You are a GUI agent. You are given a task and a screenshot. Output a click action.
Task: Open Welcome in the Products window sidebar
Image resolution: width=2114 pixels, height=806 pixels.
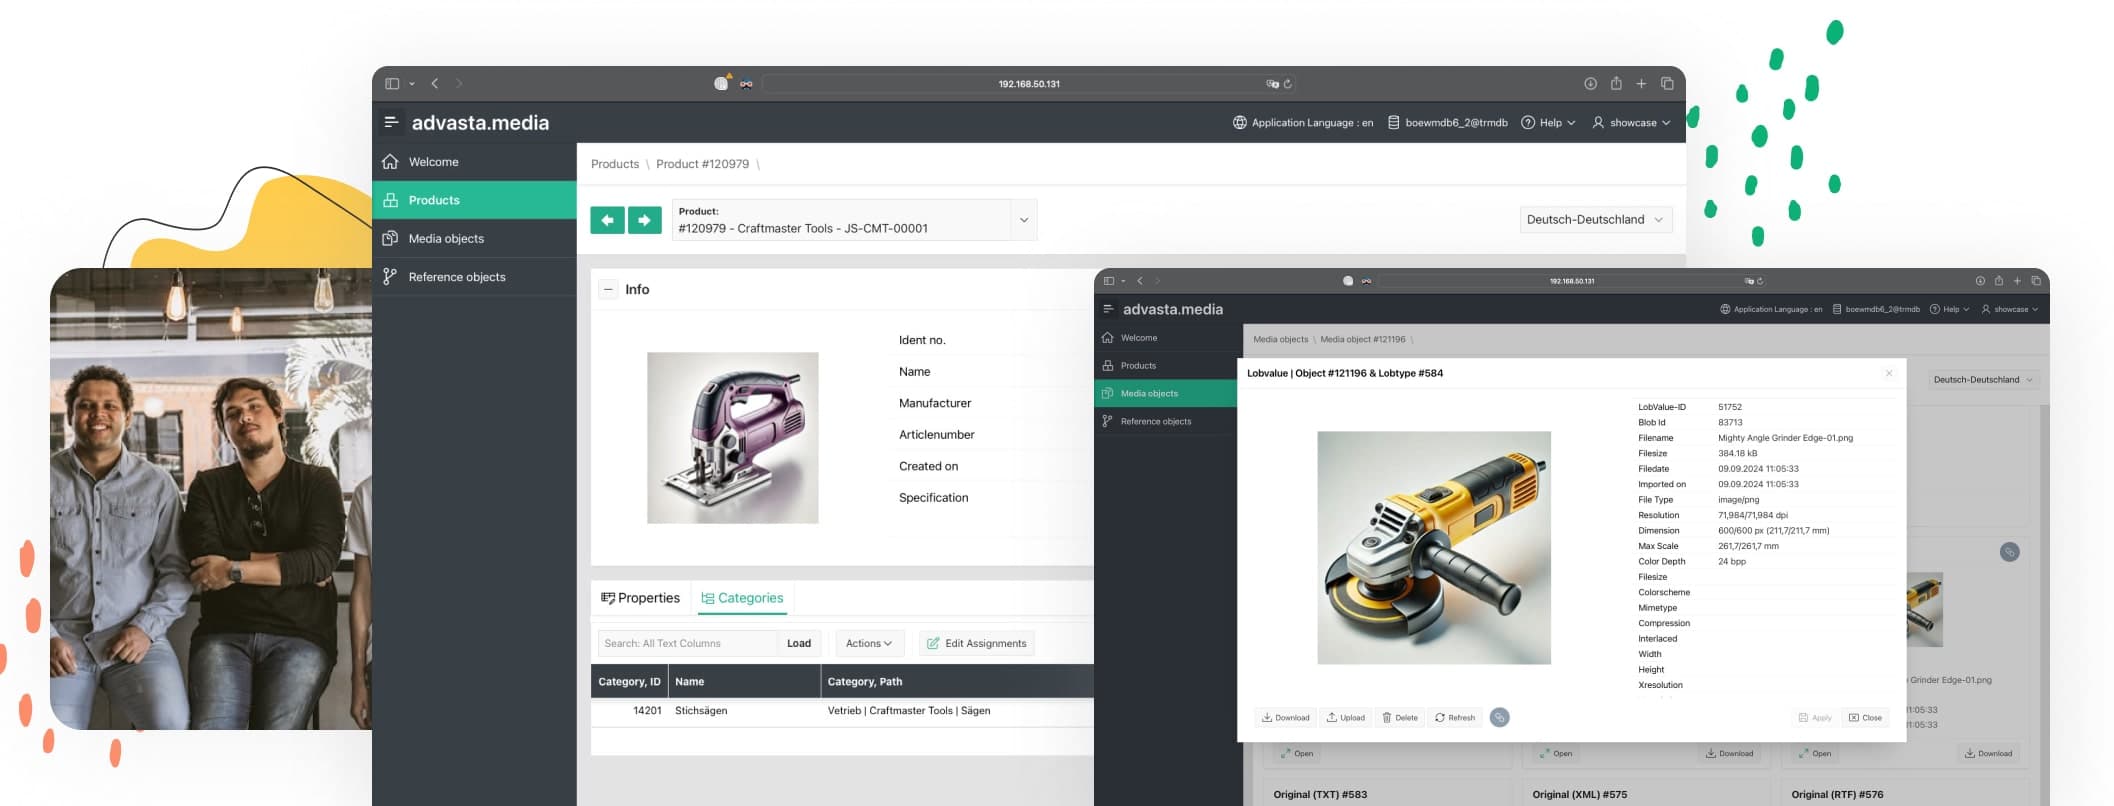coord(474,162)
